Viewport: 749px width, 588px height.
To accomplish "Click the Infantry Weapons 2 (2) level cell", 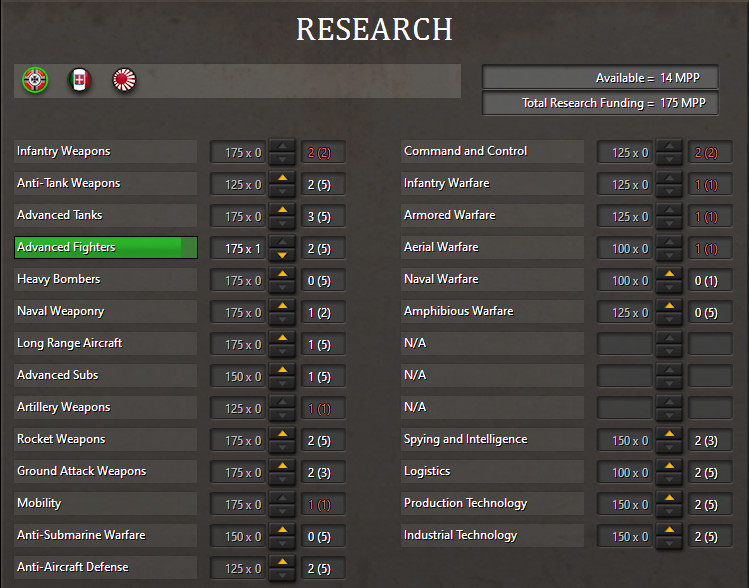I will click(323, 152).
